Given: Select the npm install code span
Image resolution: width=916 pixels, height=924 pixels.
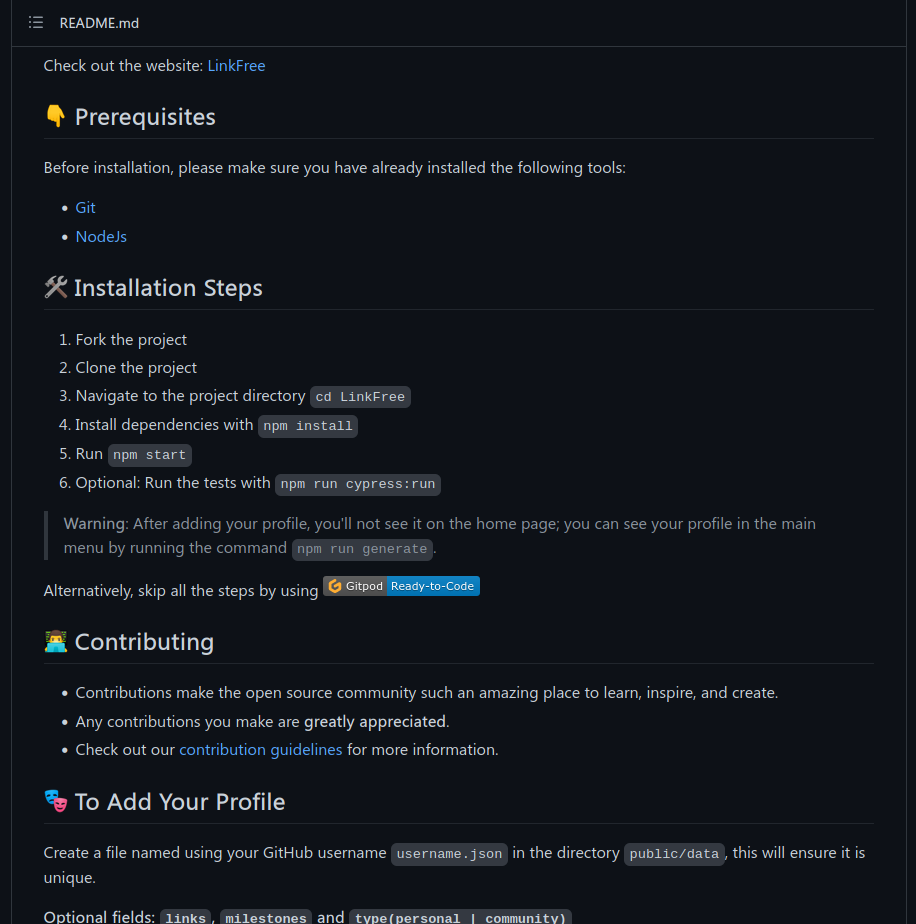Looking at the screenshot, I should click(307, 425).
